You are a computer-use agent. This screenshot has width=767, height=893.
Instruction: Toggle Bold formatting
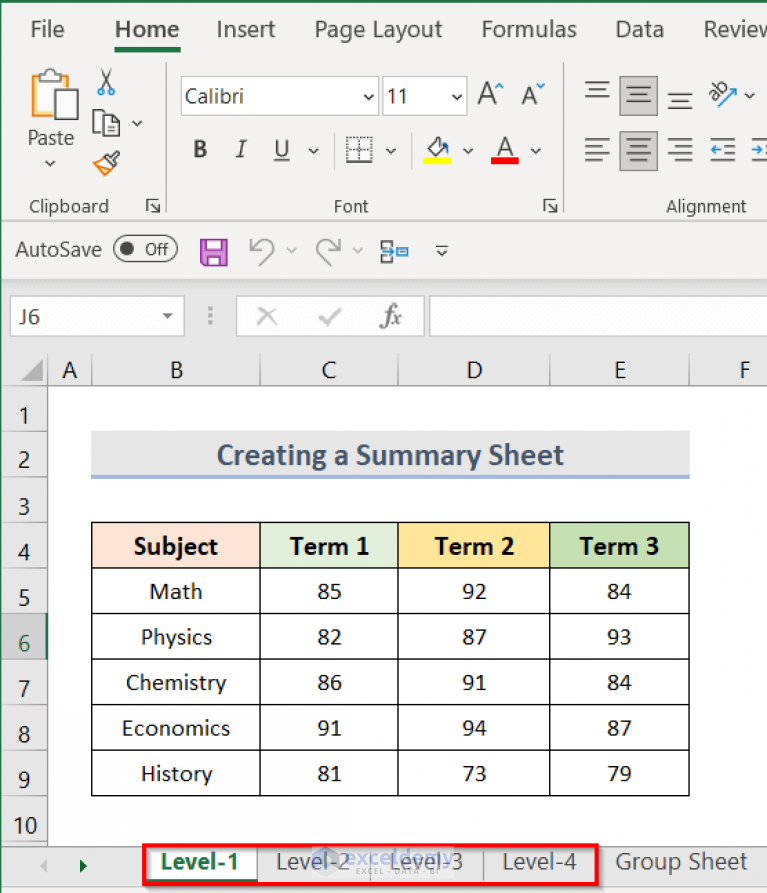pyautogui.click(x=200, y=150)
